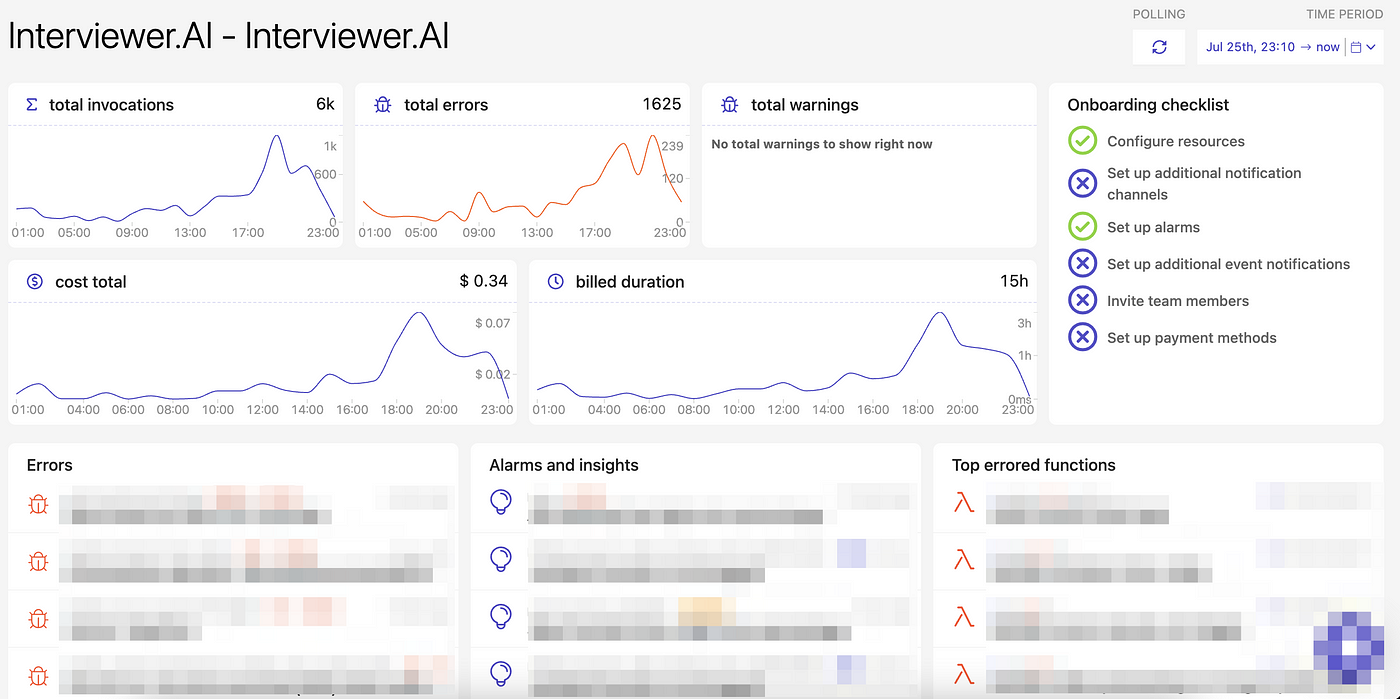Open Set up alarms checklist item

point(1153,227)
